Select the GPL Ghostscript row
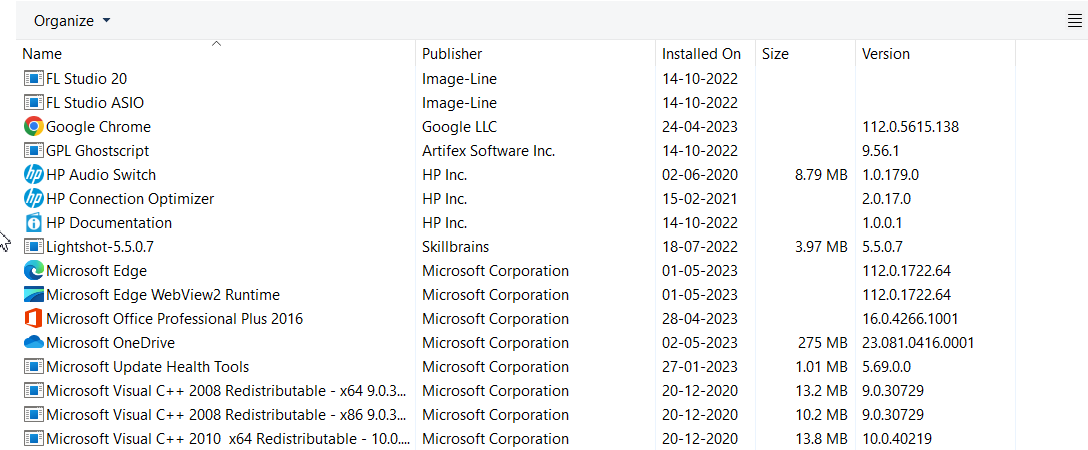 pos(97,151)
